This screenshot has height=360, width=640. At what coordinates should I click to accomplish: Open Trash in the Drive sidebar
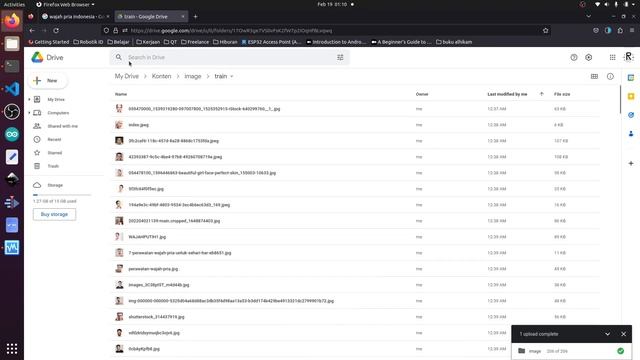[53, 166]
